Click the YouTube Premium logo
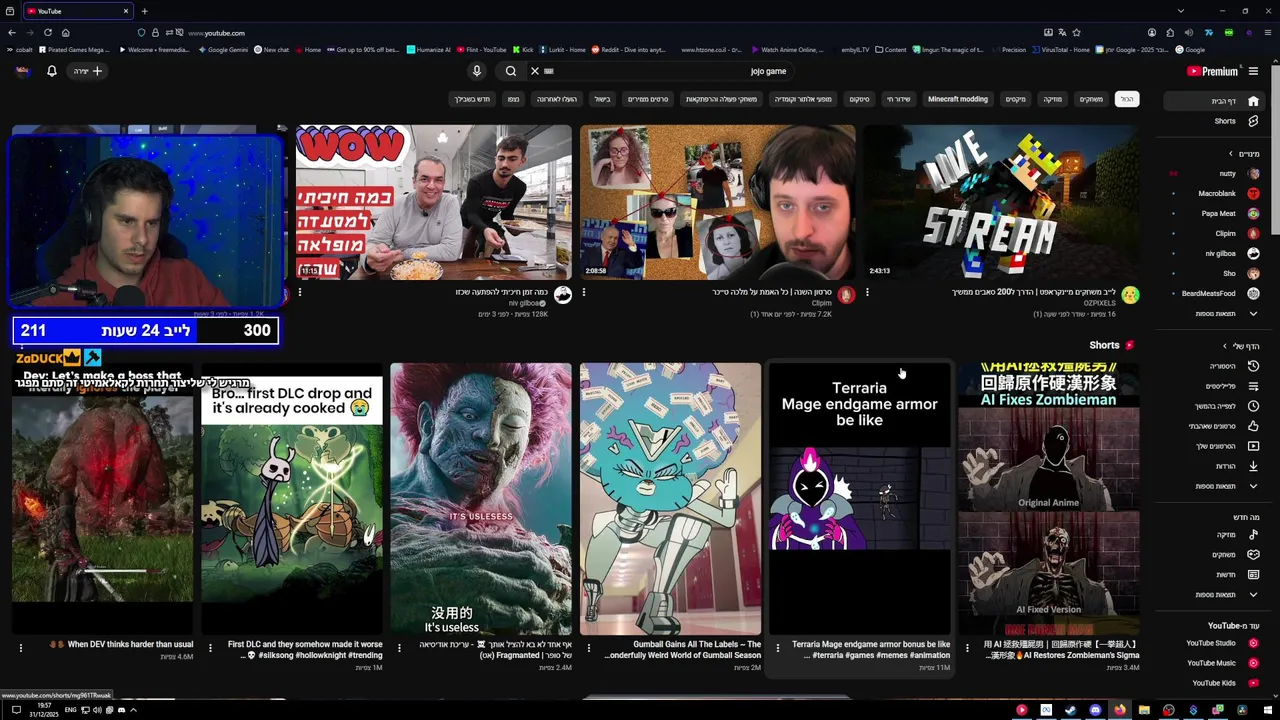1280x720 pixels. [1212, 71]
